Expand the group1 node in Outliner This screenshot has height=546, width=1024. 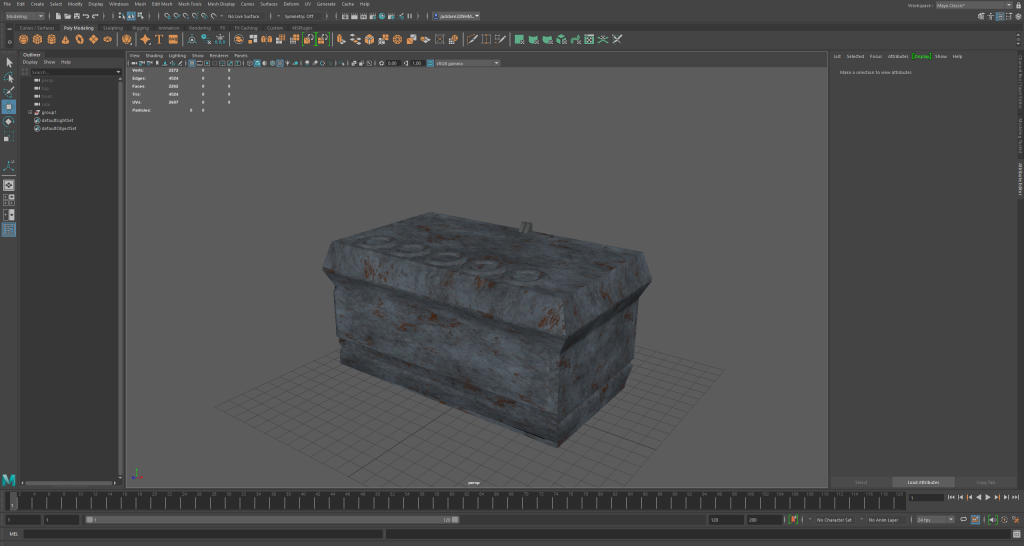30,112
